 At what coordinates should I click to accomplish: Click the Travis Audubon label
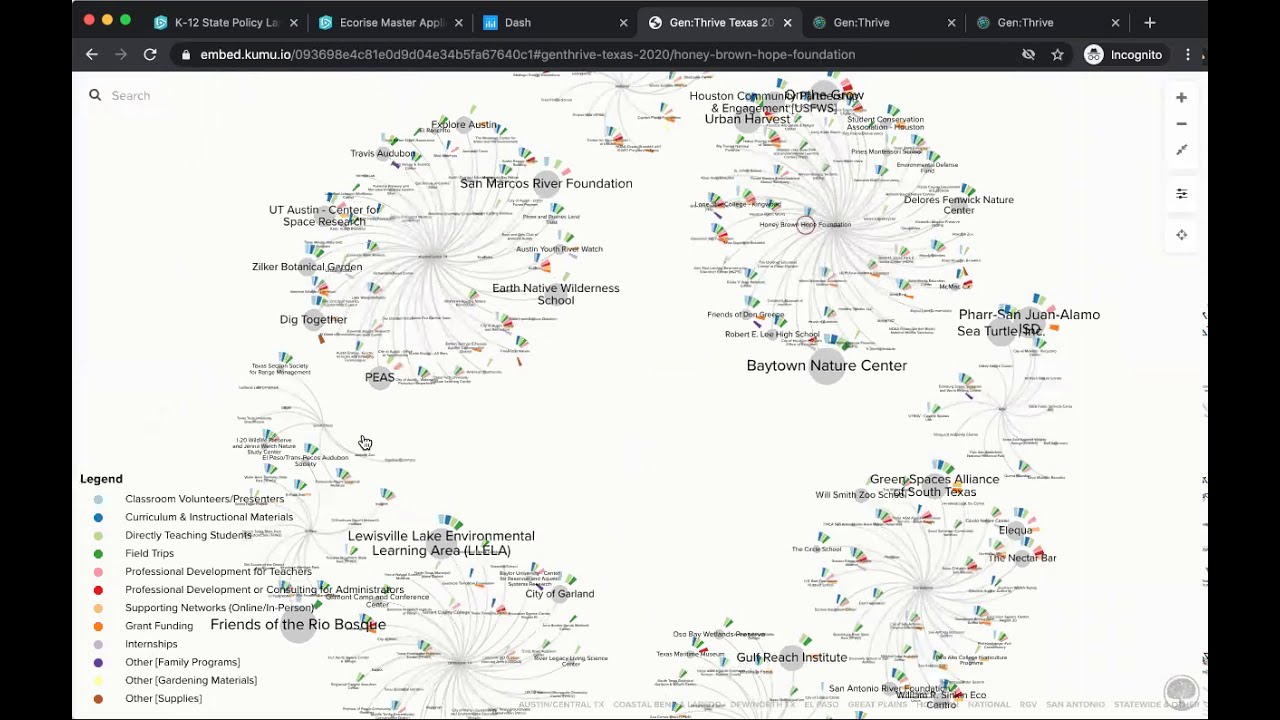(383, 154)
